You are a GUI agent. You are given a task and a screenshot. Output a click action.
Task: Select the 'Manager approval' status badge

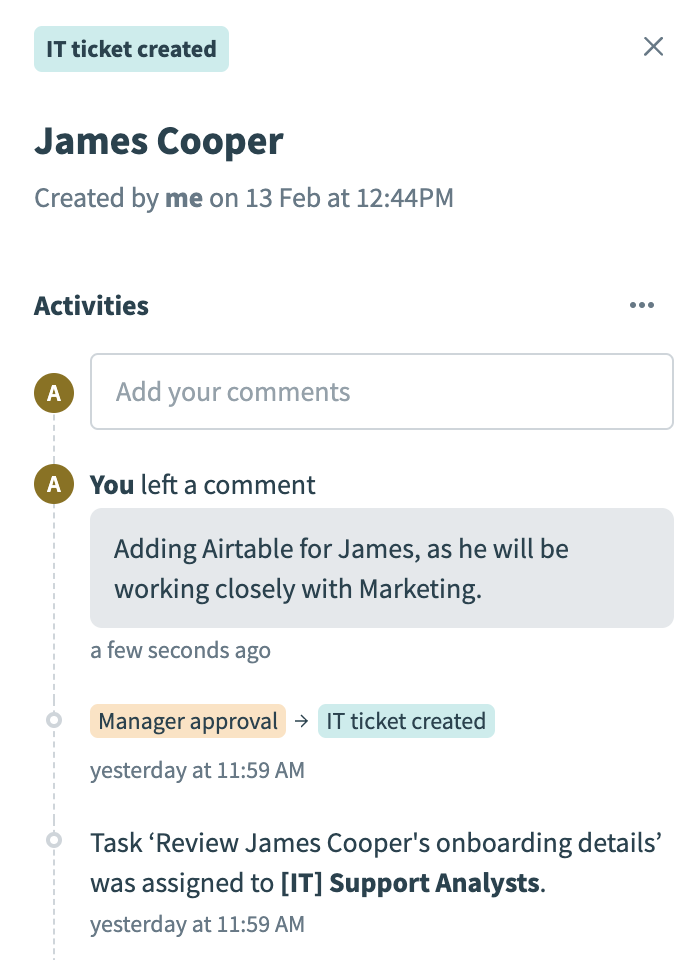[x=187, y=720]
